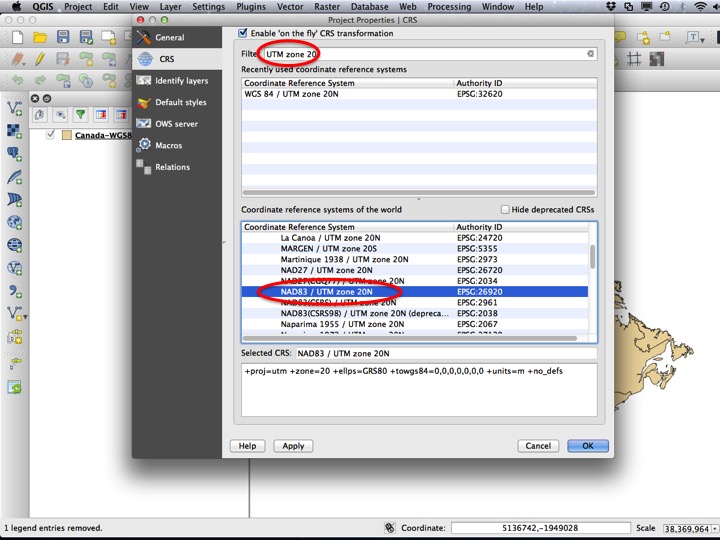
Task: Click the Save project floppy icon
Action: (63, 37)
